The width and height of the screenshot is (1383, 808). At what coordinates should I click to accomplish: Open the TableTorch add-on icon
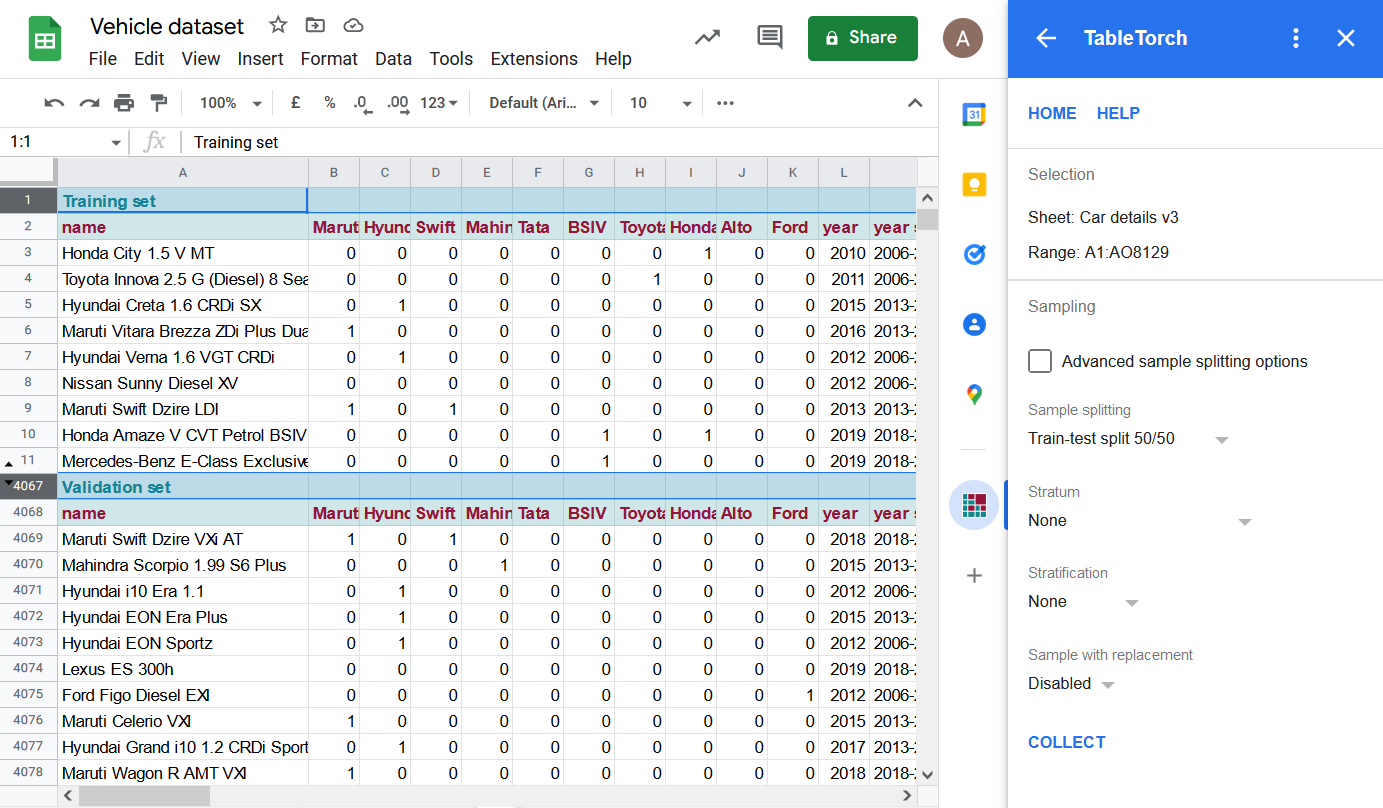[974, 505]
